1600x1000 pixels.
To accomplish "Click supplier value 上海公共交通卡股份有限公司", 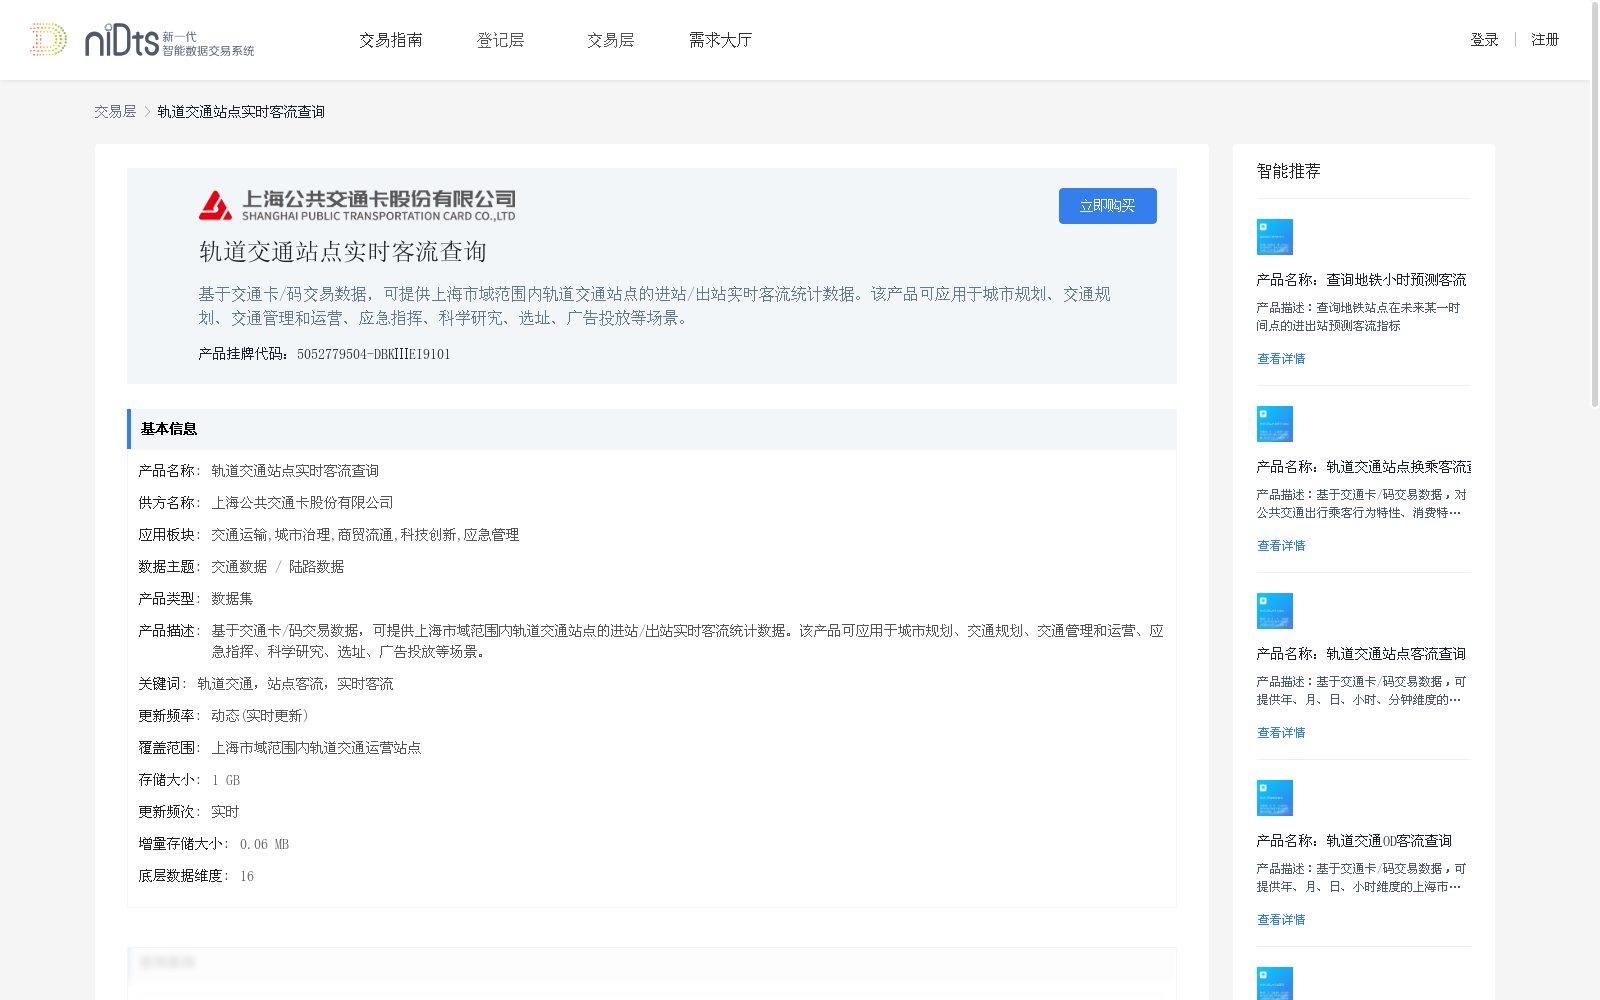I will [x=302, y=503].
